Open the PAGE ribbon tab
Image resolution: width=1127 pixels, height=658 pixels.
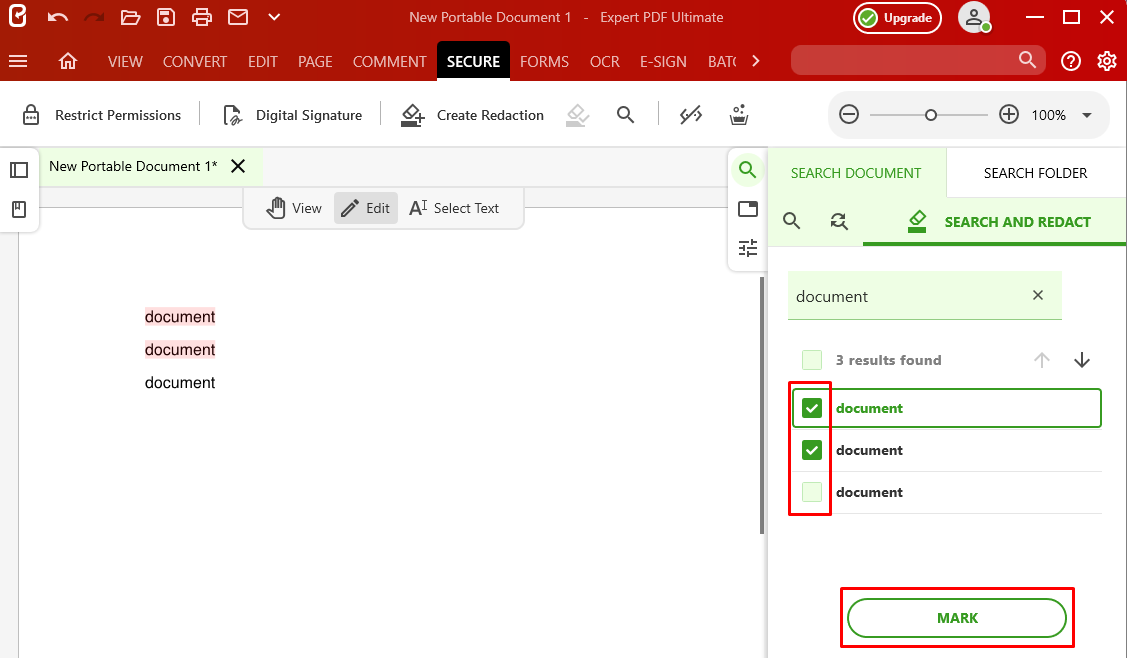pos(316,62)
